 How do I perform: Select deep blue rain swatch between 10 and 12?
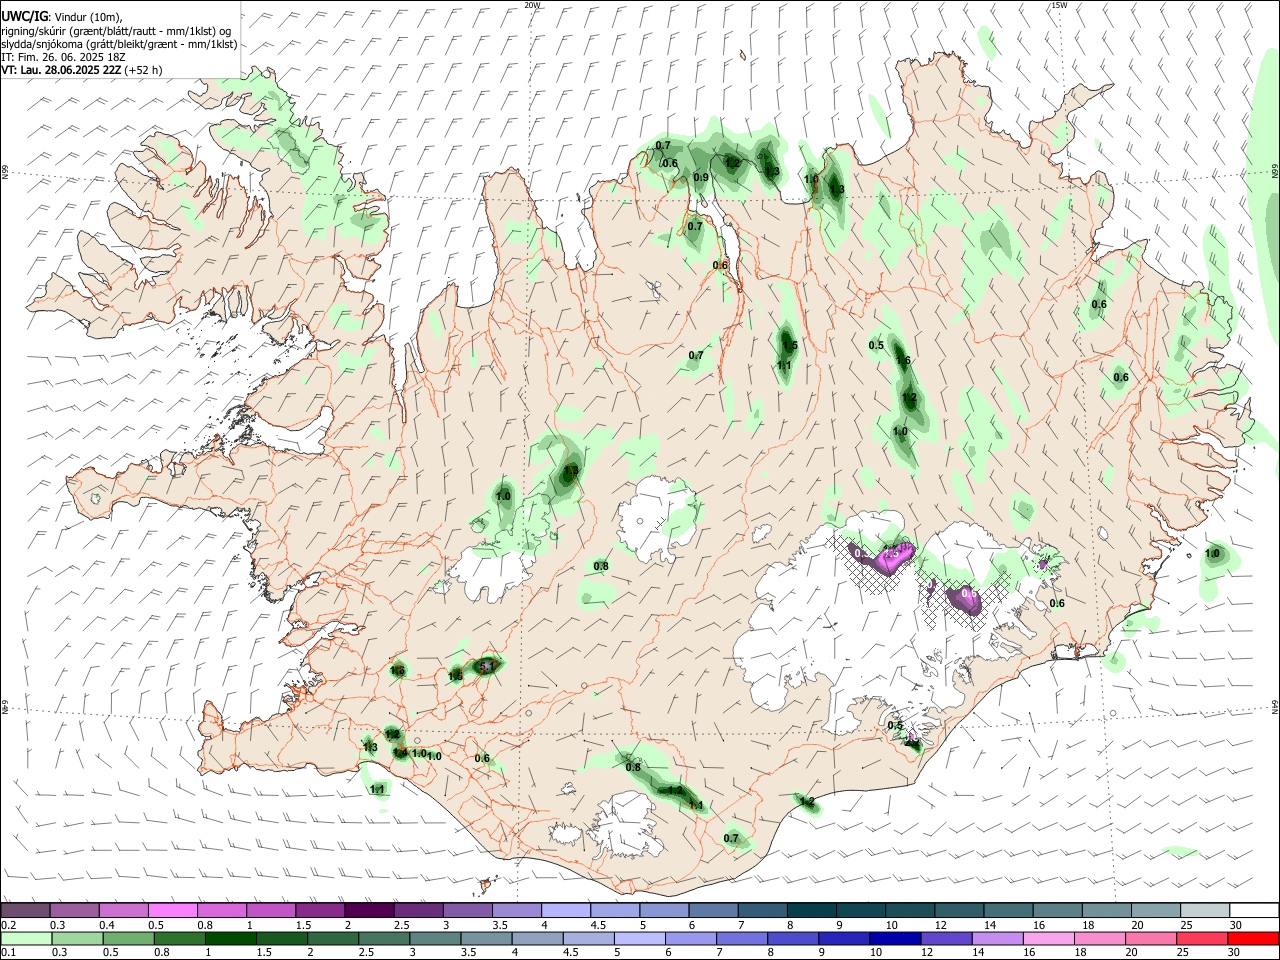tap(897, 939)
